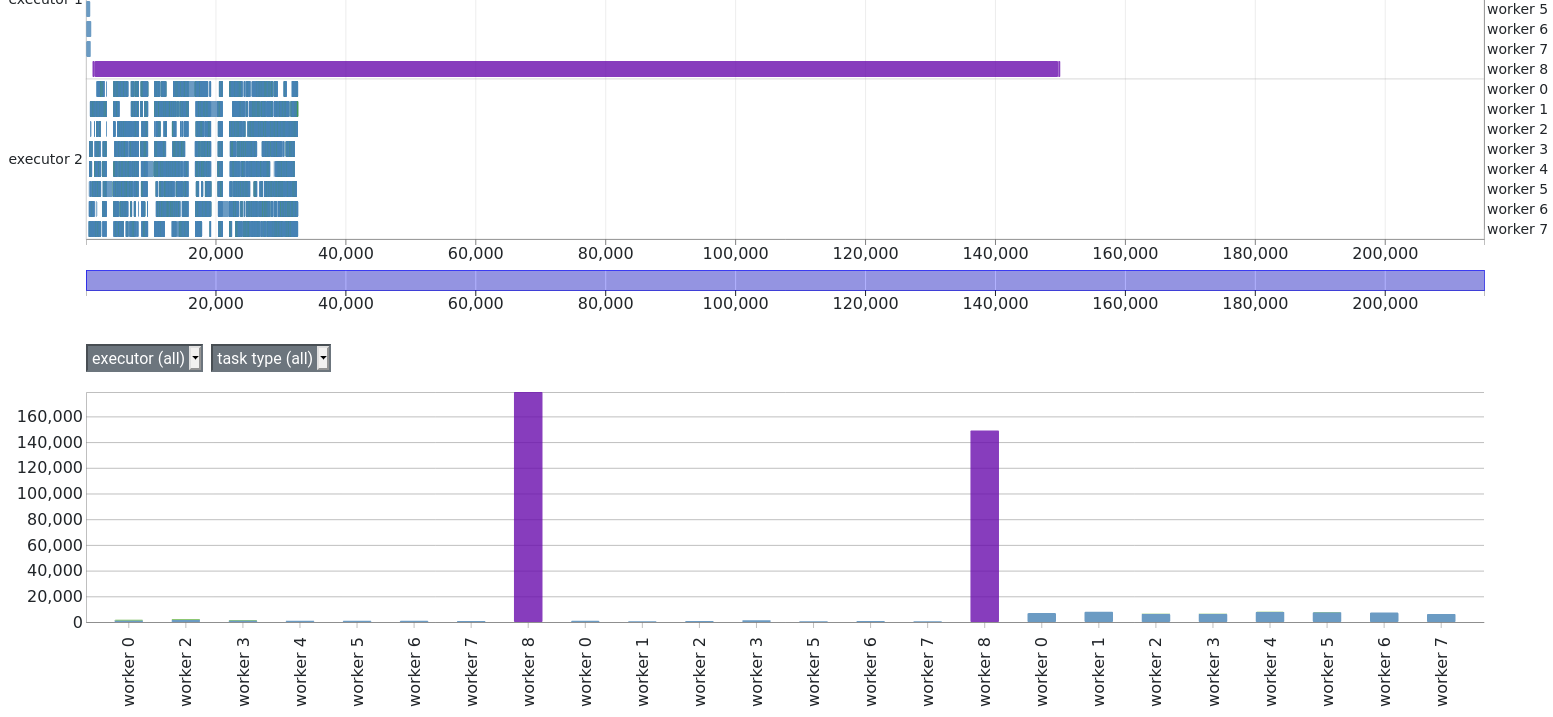This screenshot has height=717, width=1553.
Task: Click the blue range brush slider below the timeline
Action: point(785,280)
